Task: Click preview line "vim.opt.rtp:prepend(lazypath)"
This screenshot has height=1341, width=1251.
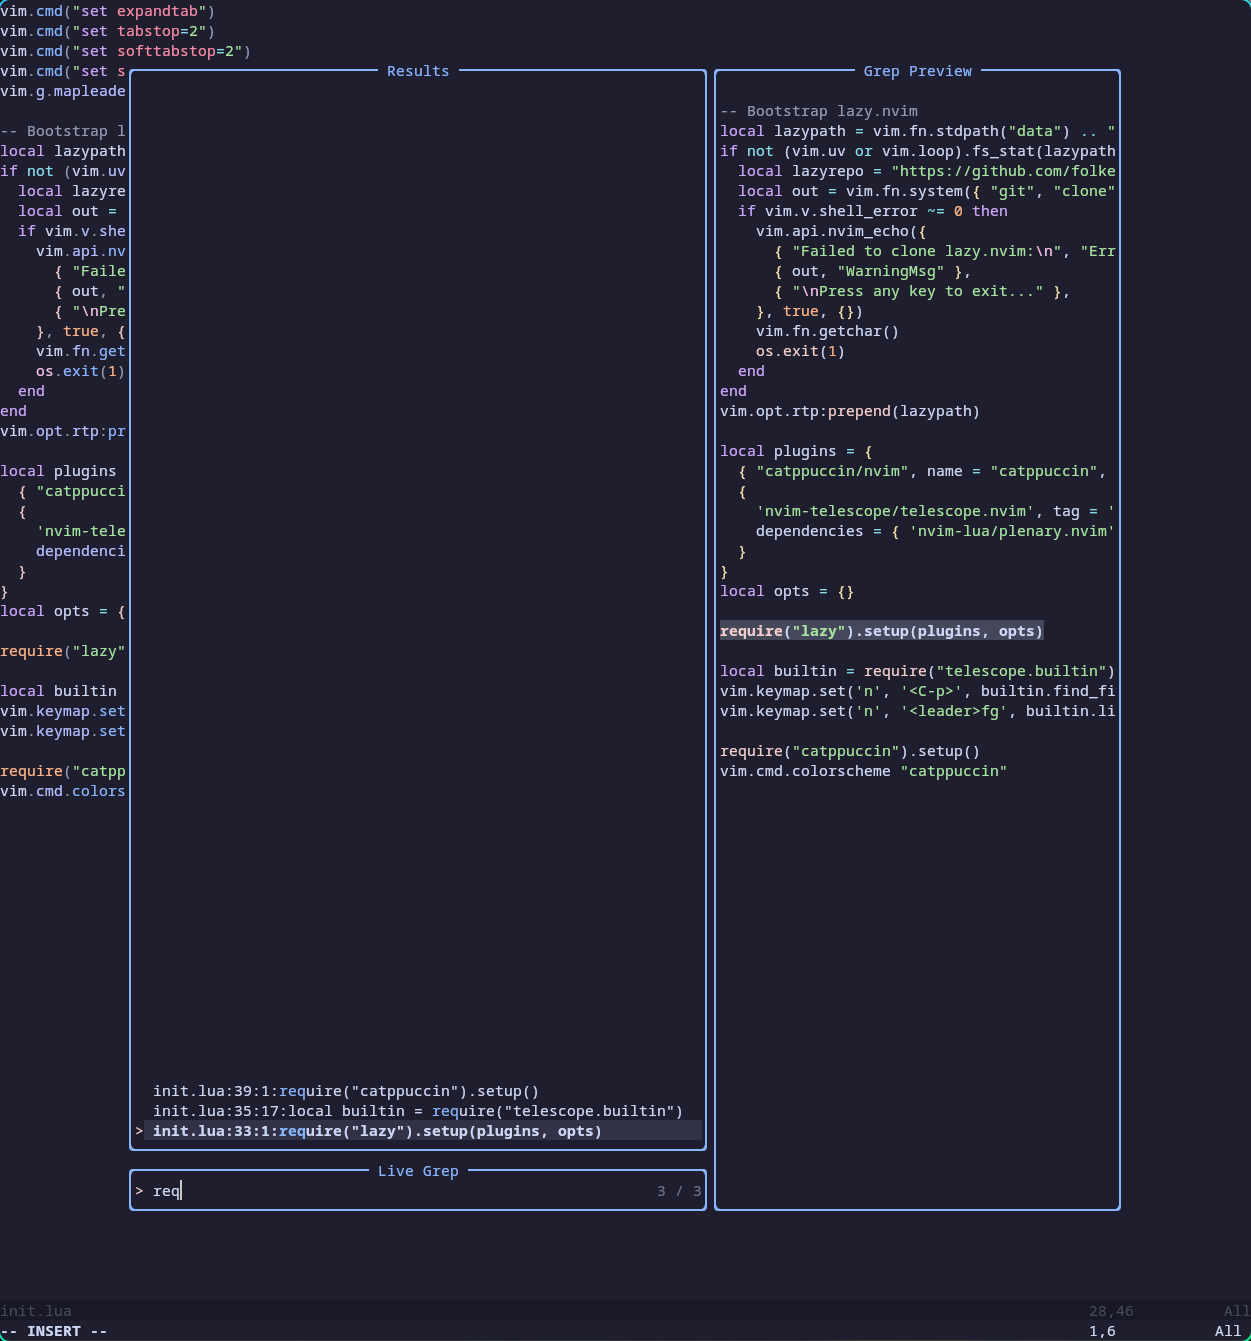Action: click(850, 411)
